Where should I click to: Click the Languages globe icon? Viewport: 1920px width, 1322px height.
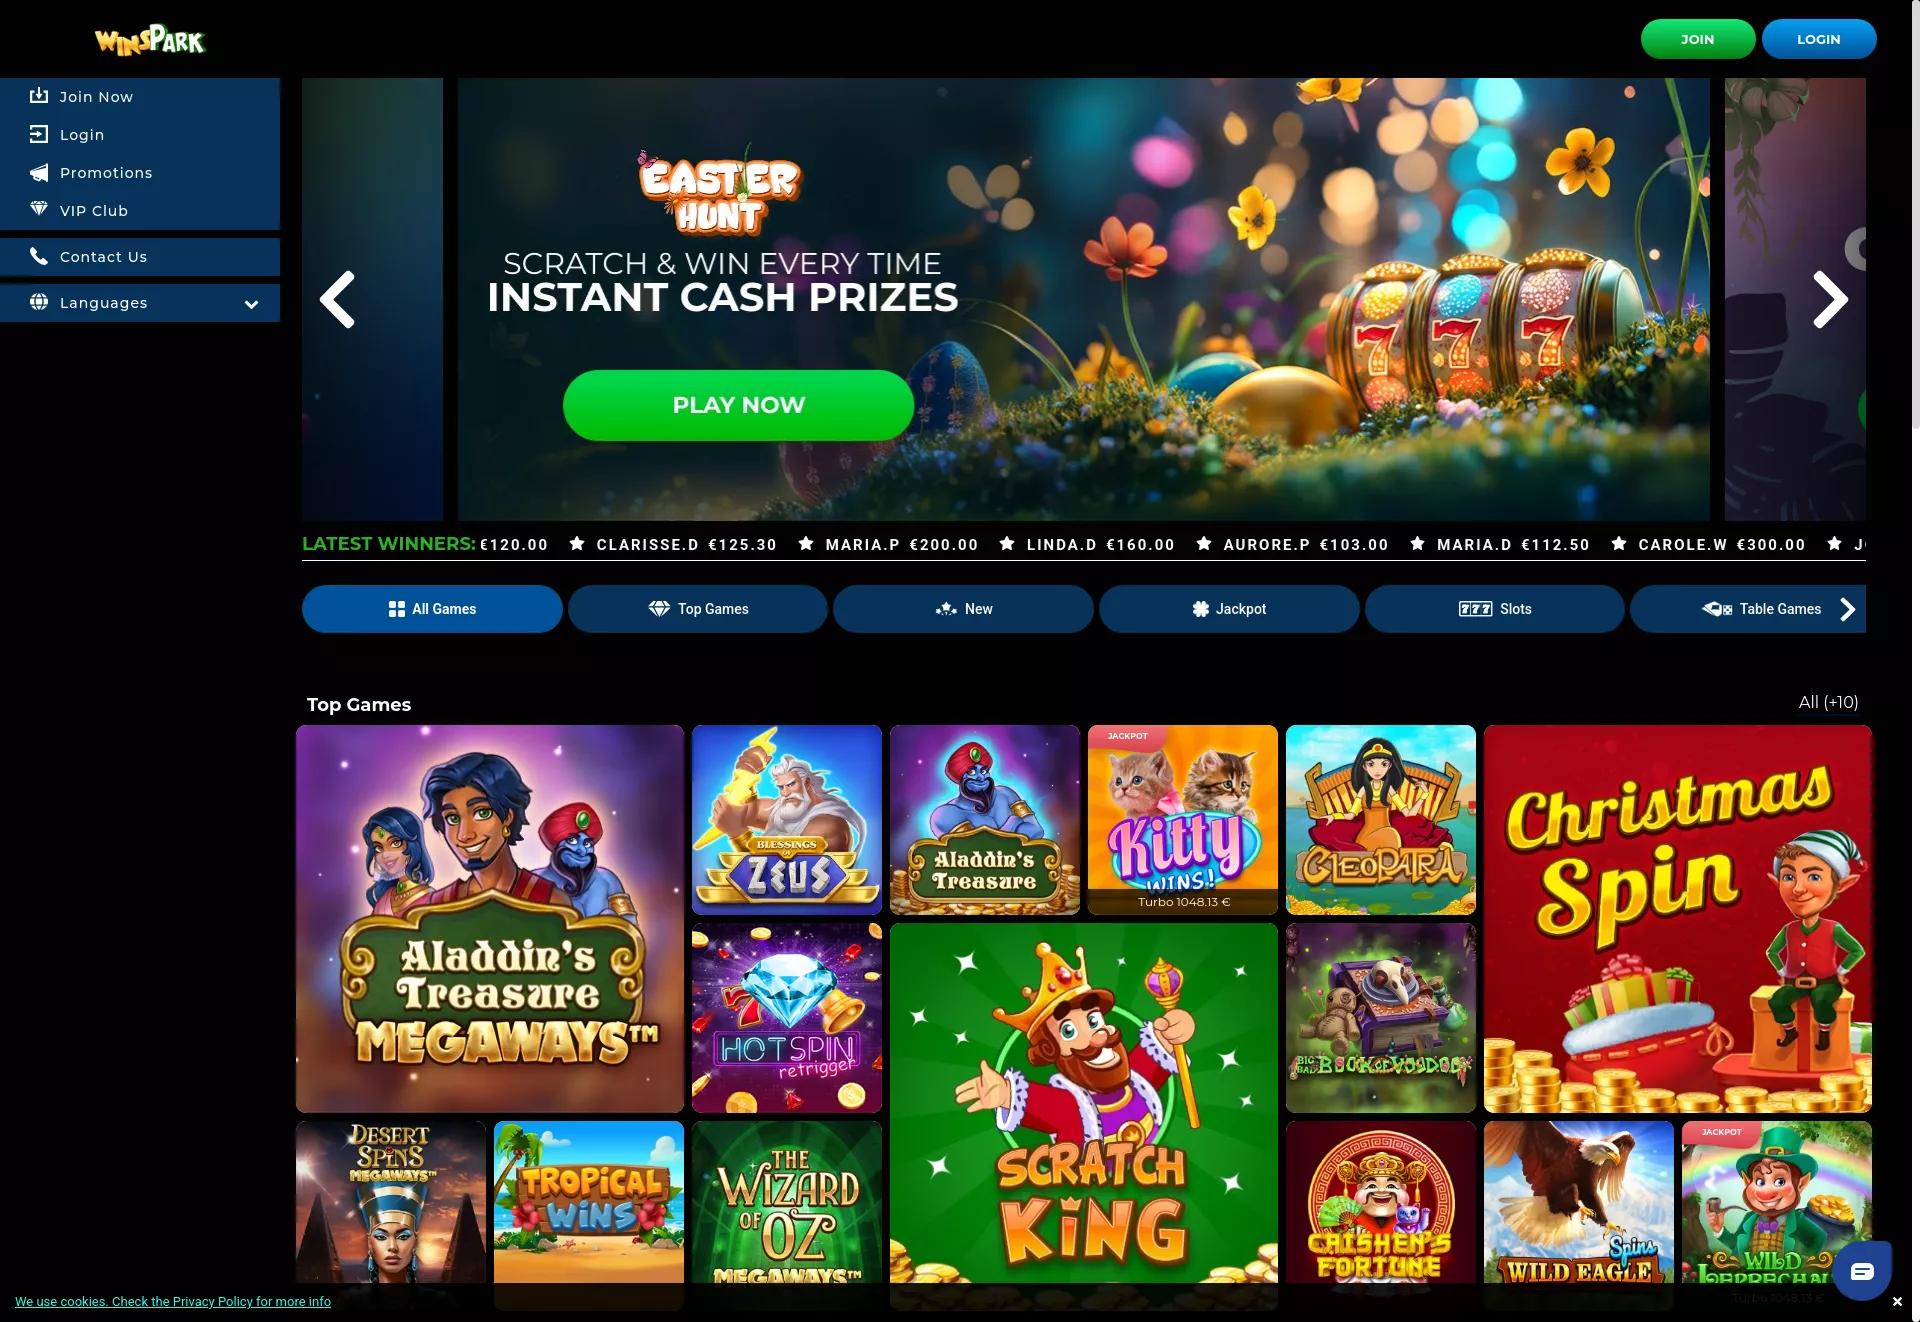point(39,302)
